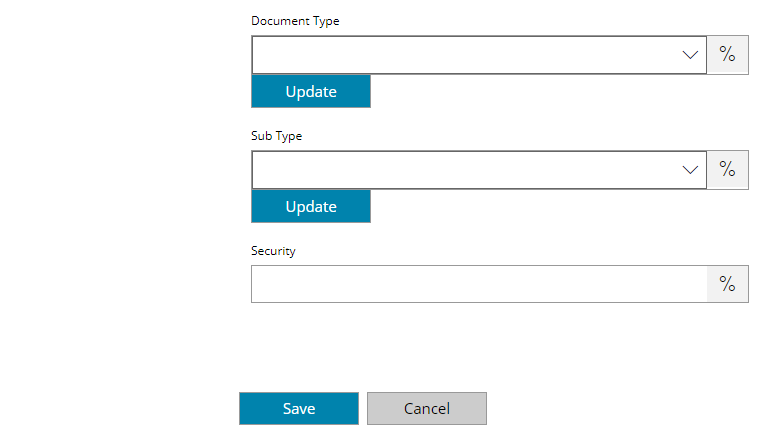This screenshot has width=764, height=446.
Task: Click the percent icon beside Sub Type
Action: pos(727,170)
